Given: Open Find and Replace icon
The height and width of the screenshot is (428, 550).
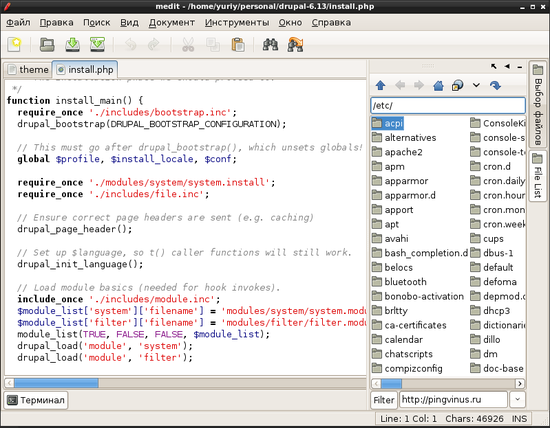Looking at the screenshot, I should (x=295, y=45).
